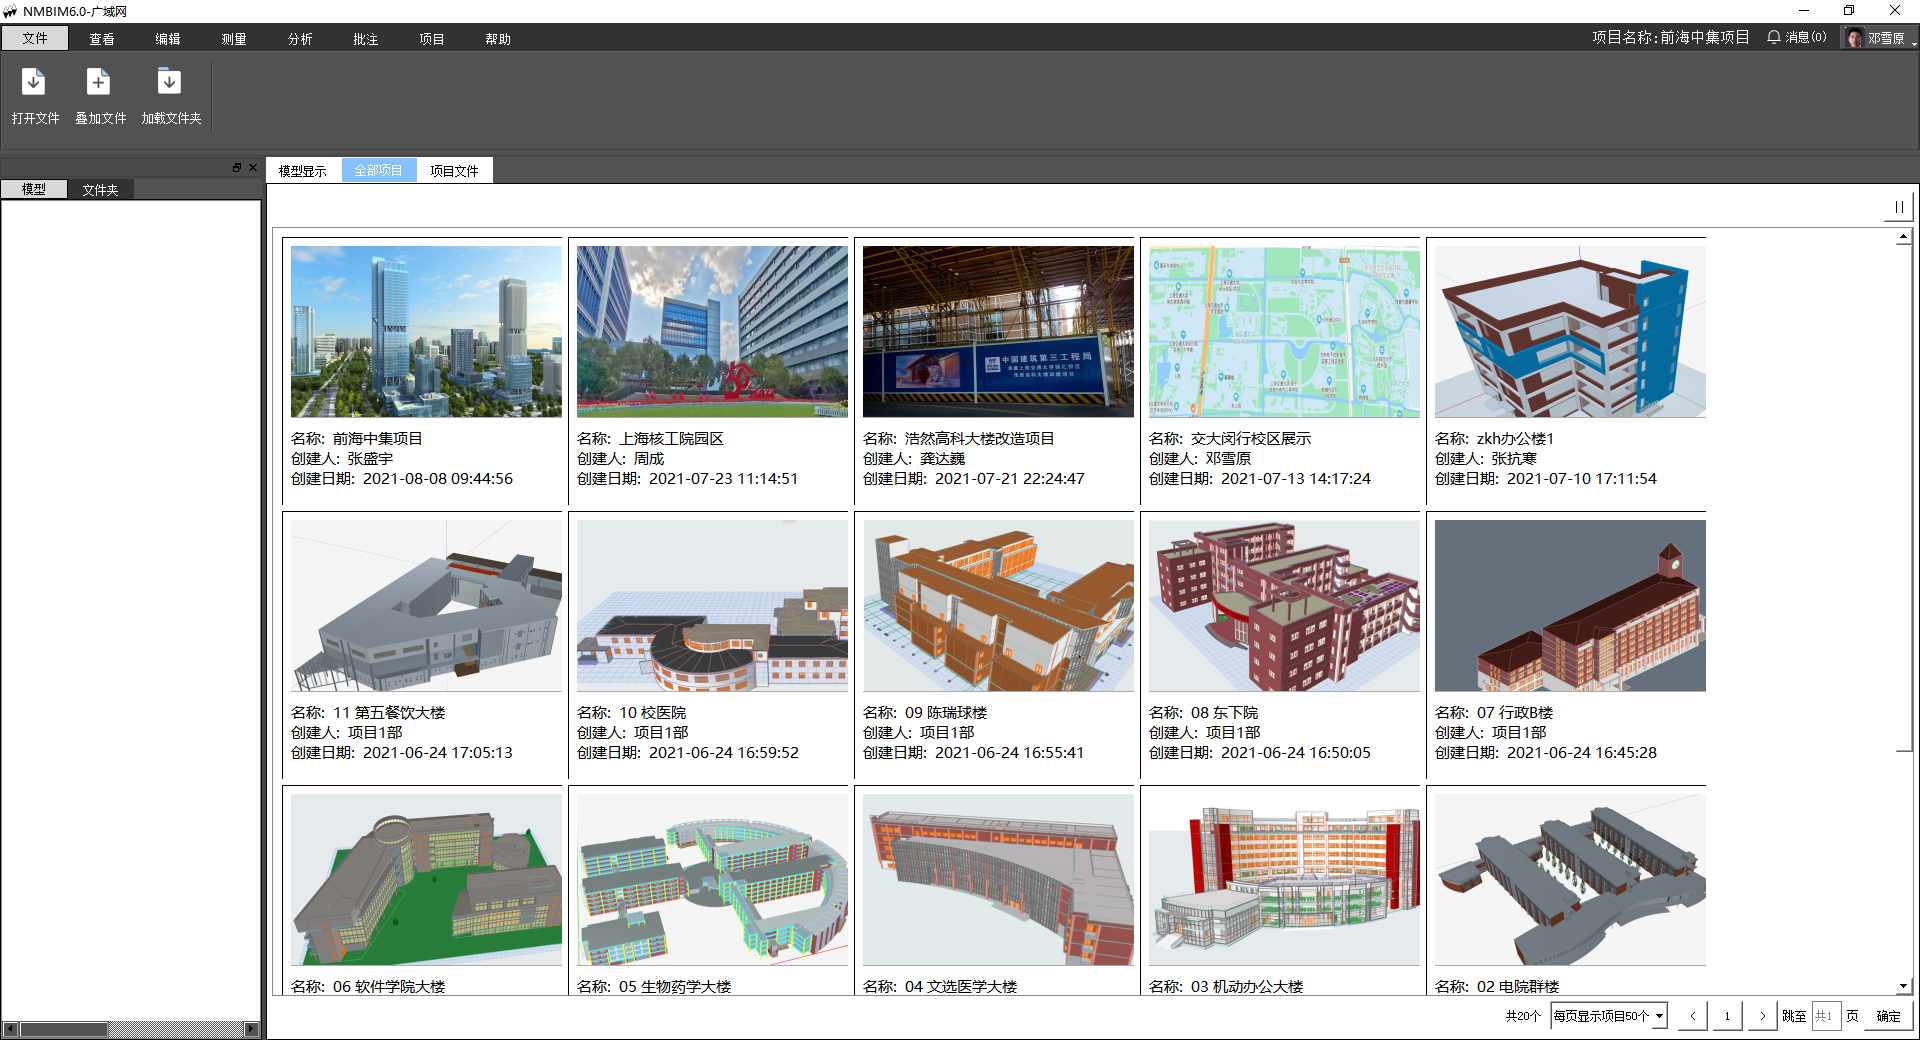Image resolution: width=1920 pixels, height=1040 pixels.
Task: Click the 确定 button
Action: click(1888, 1016)
